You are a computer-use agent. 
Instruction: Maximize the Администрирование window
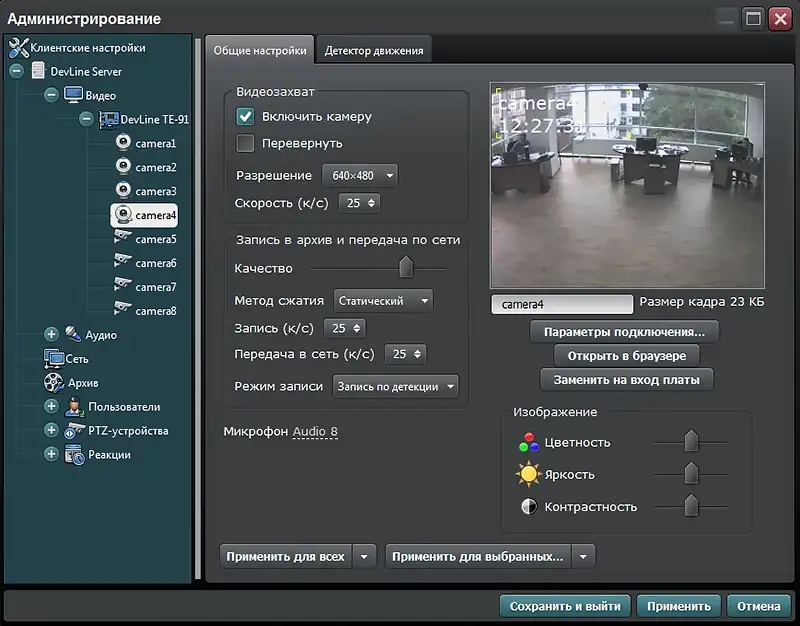point(753,19)
